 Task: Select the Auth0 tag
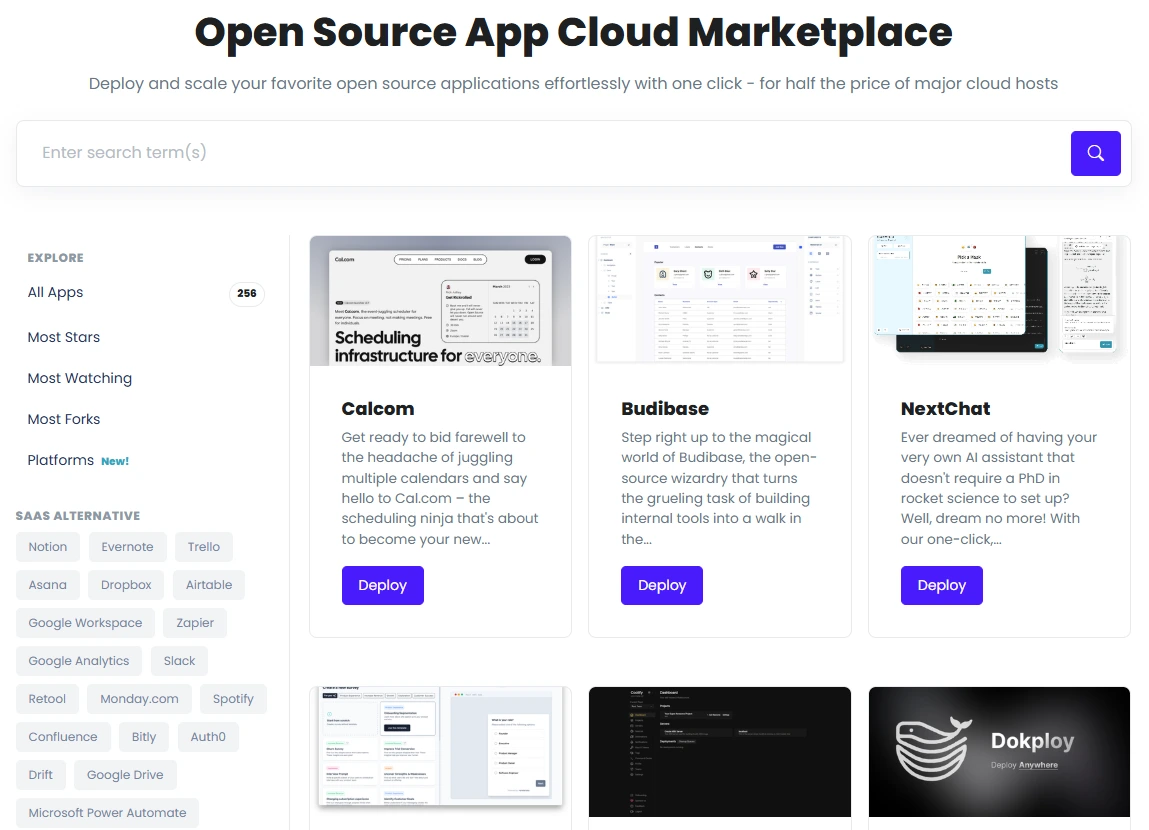pyautogui.click(x=208, y=737)
